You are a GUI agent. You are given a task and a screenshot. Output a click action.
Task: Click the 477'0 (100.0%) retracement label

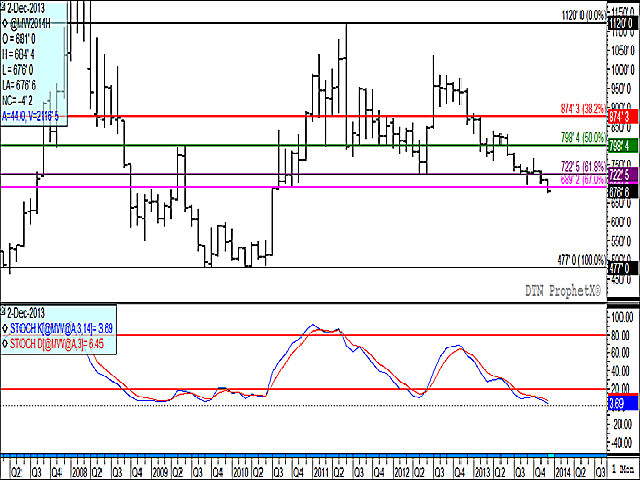(x=582, y=260)
